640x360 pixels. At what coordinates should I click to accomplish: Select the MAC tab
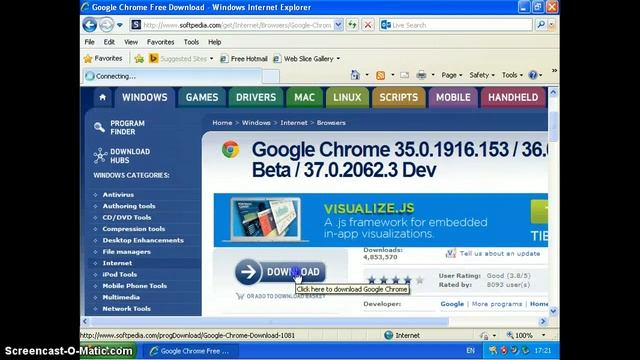click(x=304, y=98)
